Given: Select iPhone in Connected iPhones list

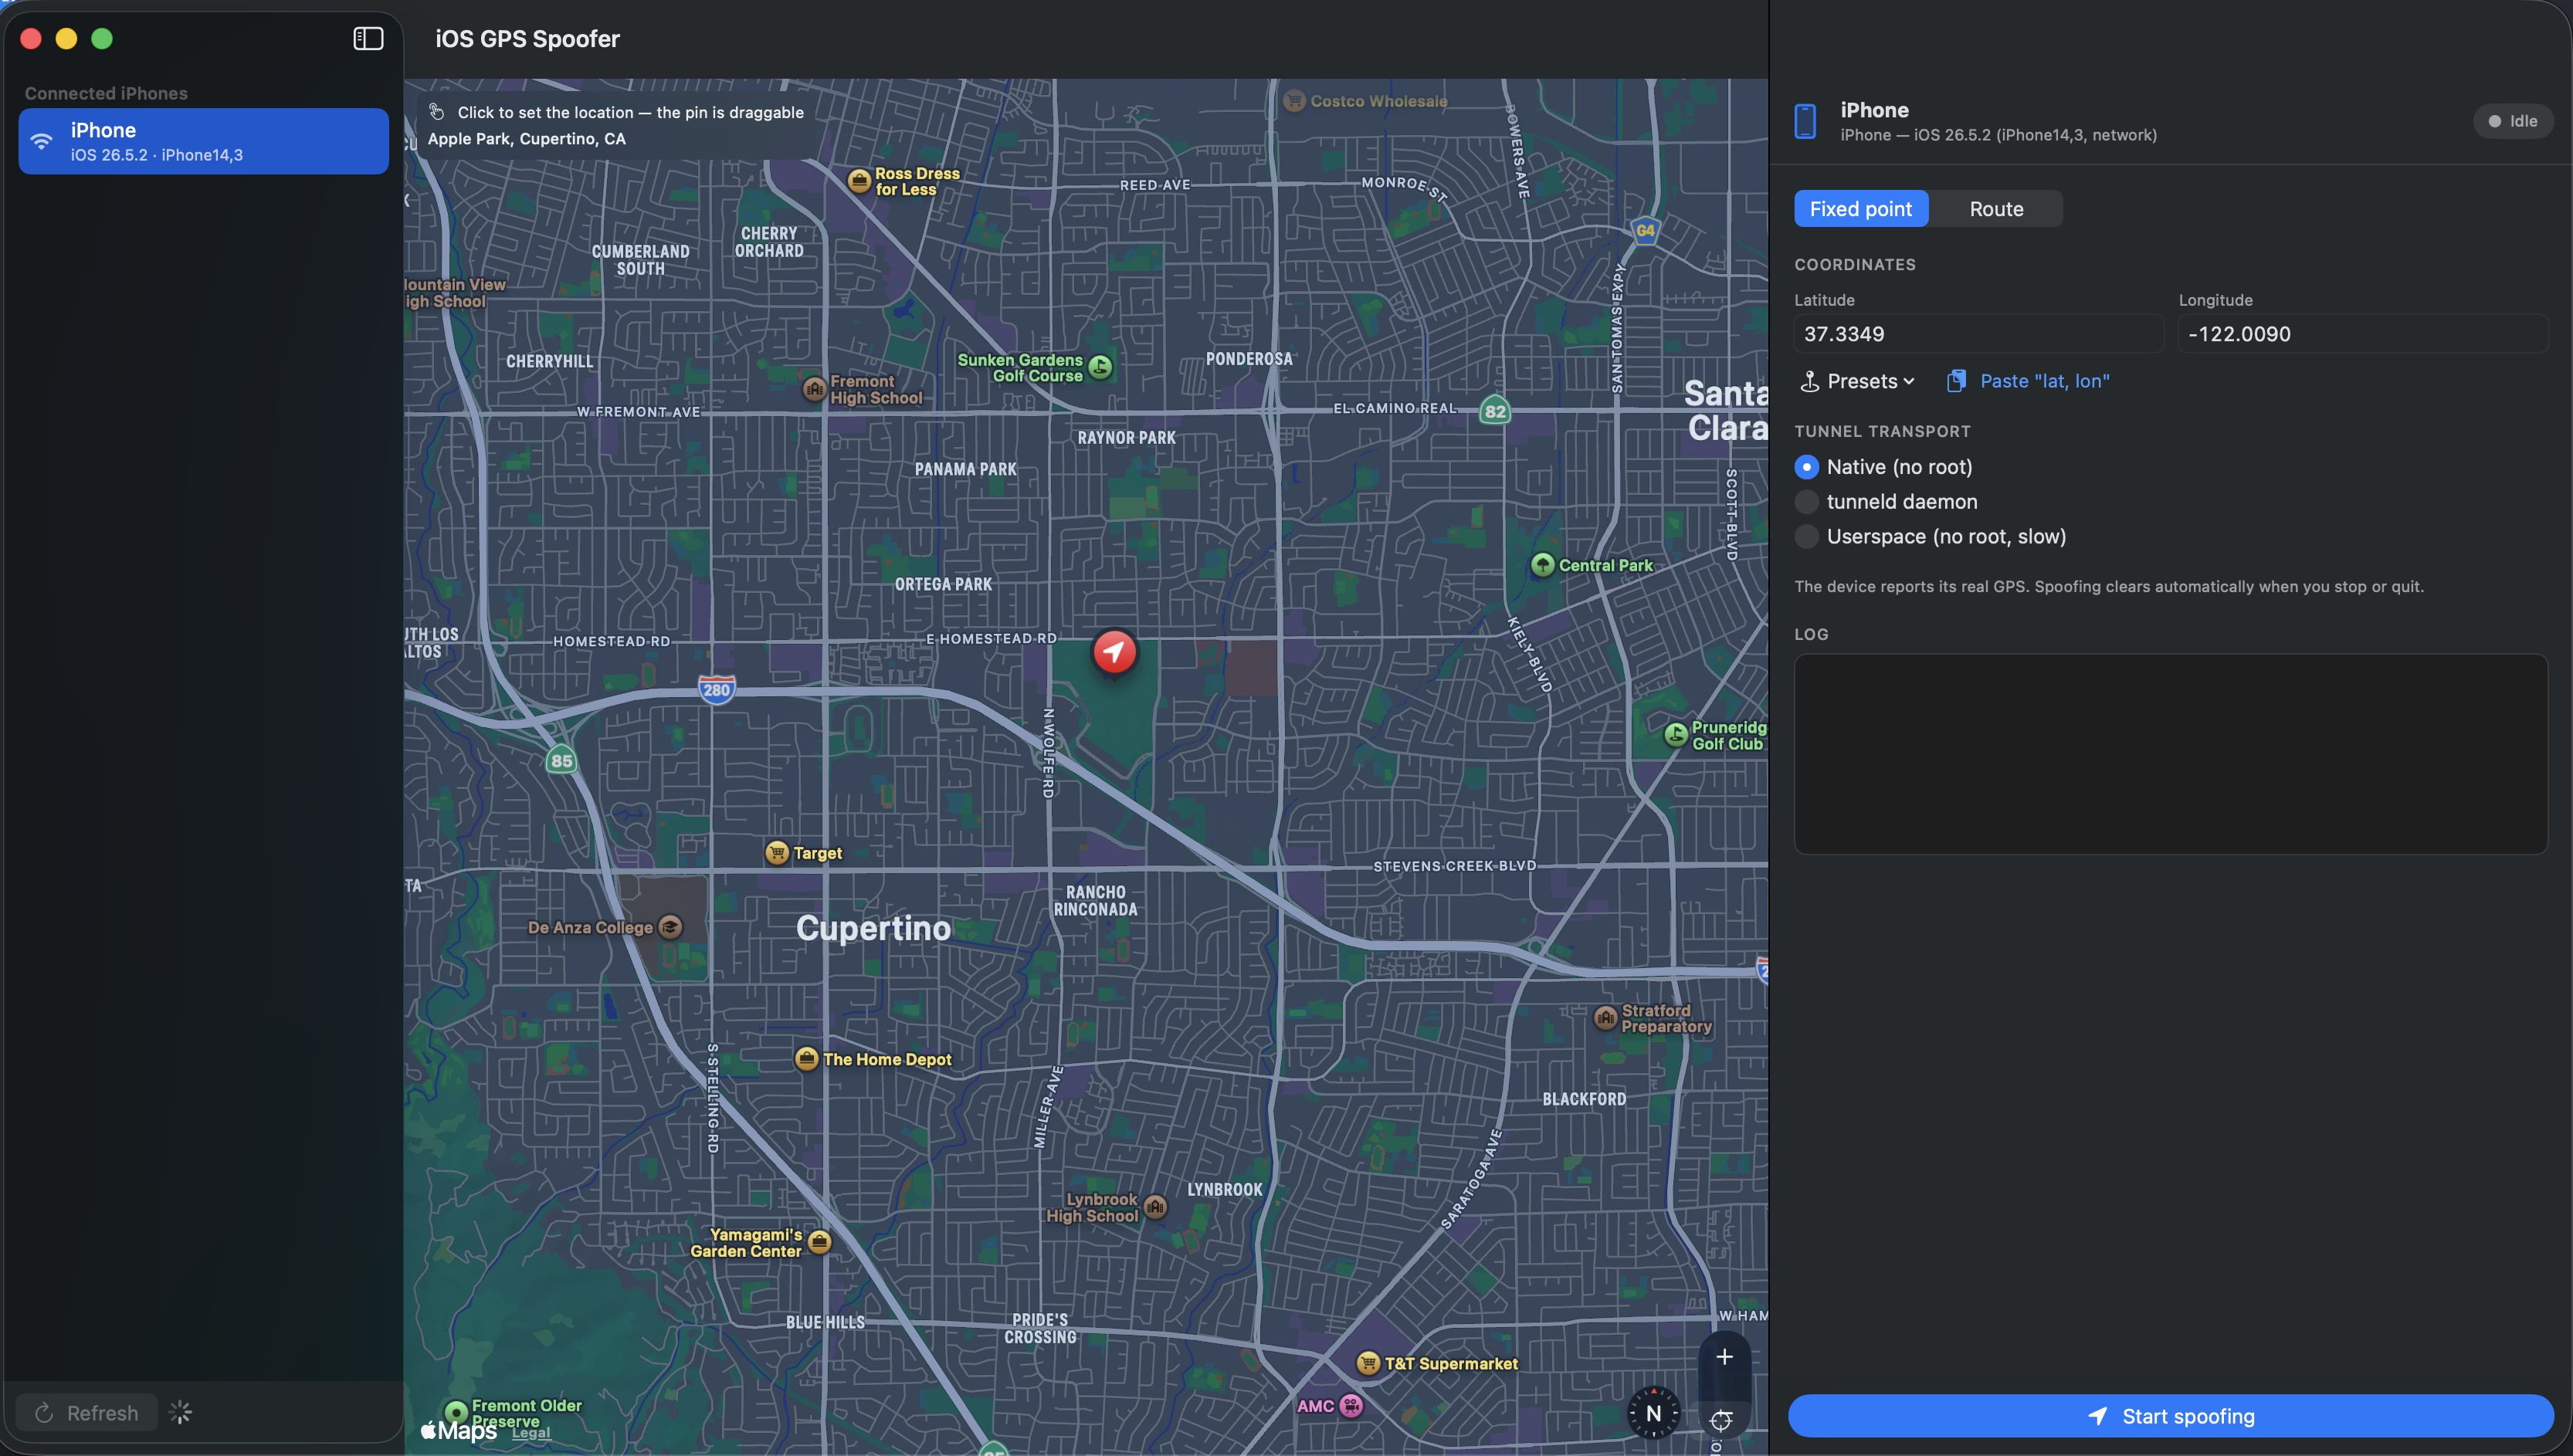Looking at the screenshot, I should click(x=203, y=141).
